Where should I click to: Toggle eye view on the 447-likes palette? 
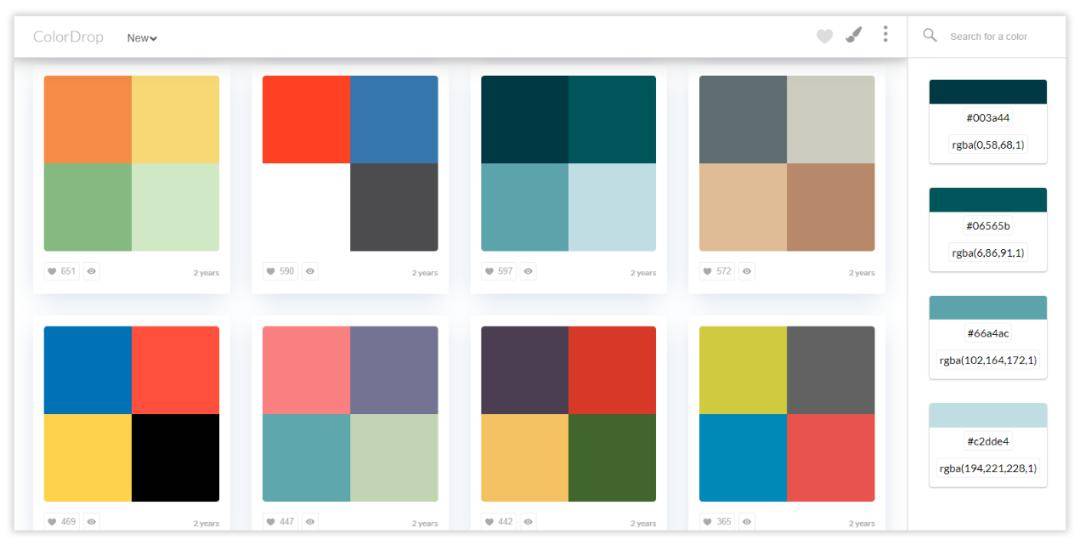click(310, 522)
